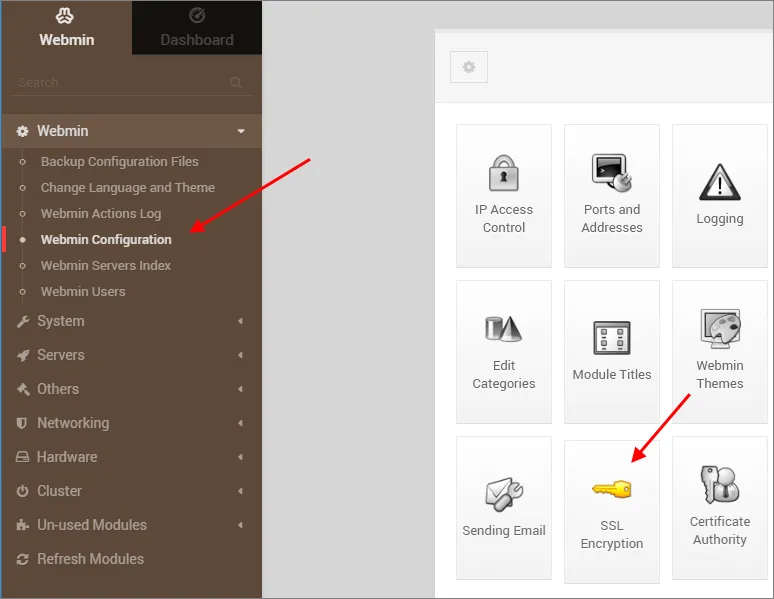The height and width of the screenshot is (599, 774).
Task: Expand the Servers section arrow
Action: [240, 355]
